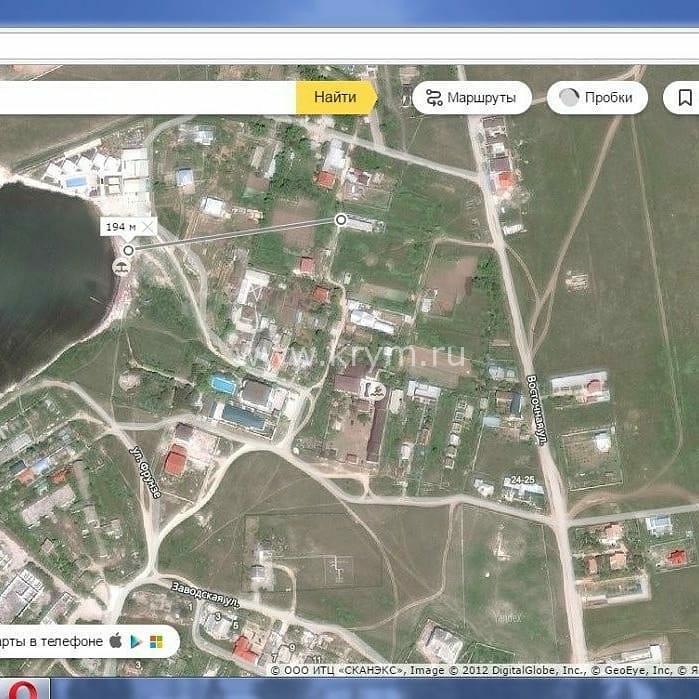This screenshot has width=699, height=699.
Task: Click the yellow Найти search button
Action: (x=334, y=98)
